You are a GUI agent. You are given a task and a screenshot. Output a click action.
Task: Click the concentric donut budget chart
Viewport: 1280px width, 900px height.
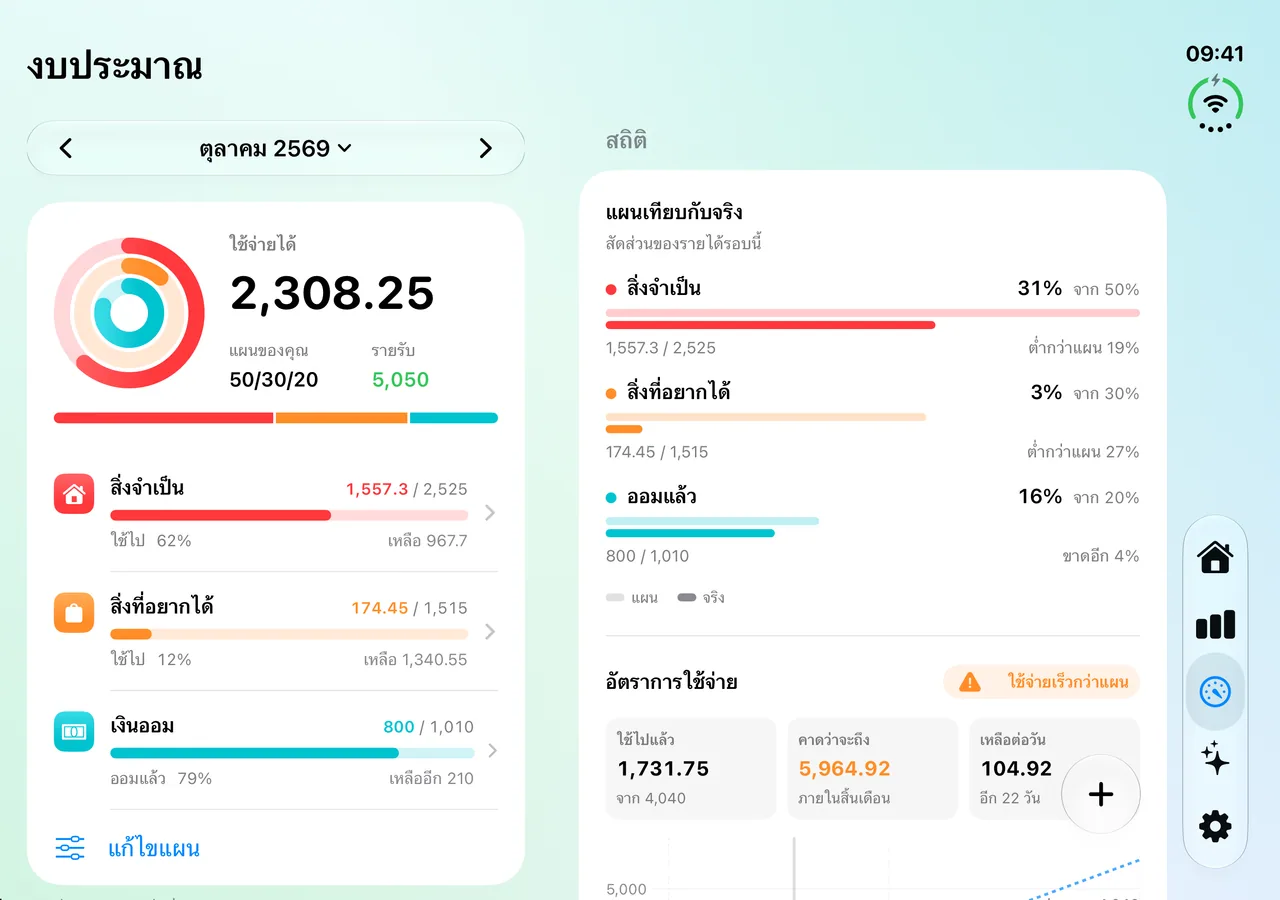click(x=129, y=313)
